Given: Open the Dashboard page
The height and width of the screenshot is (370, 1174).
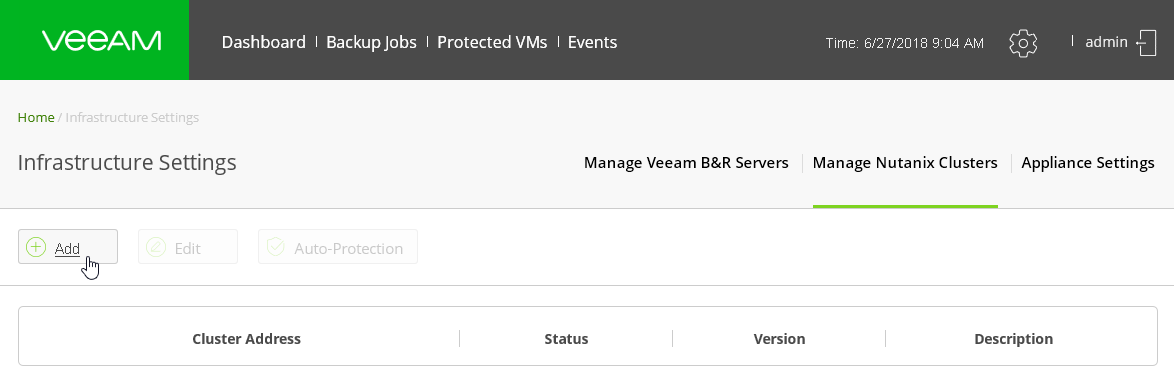Looking at the screenshot, I should tap(264, 42).
